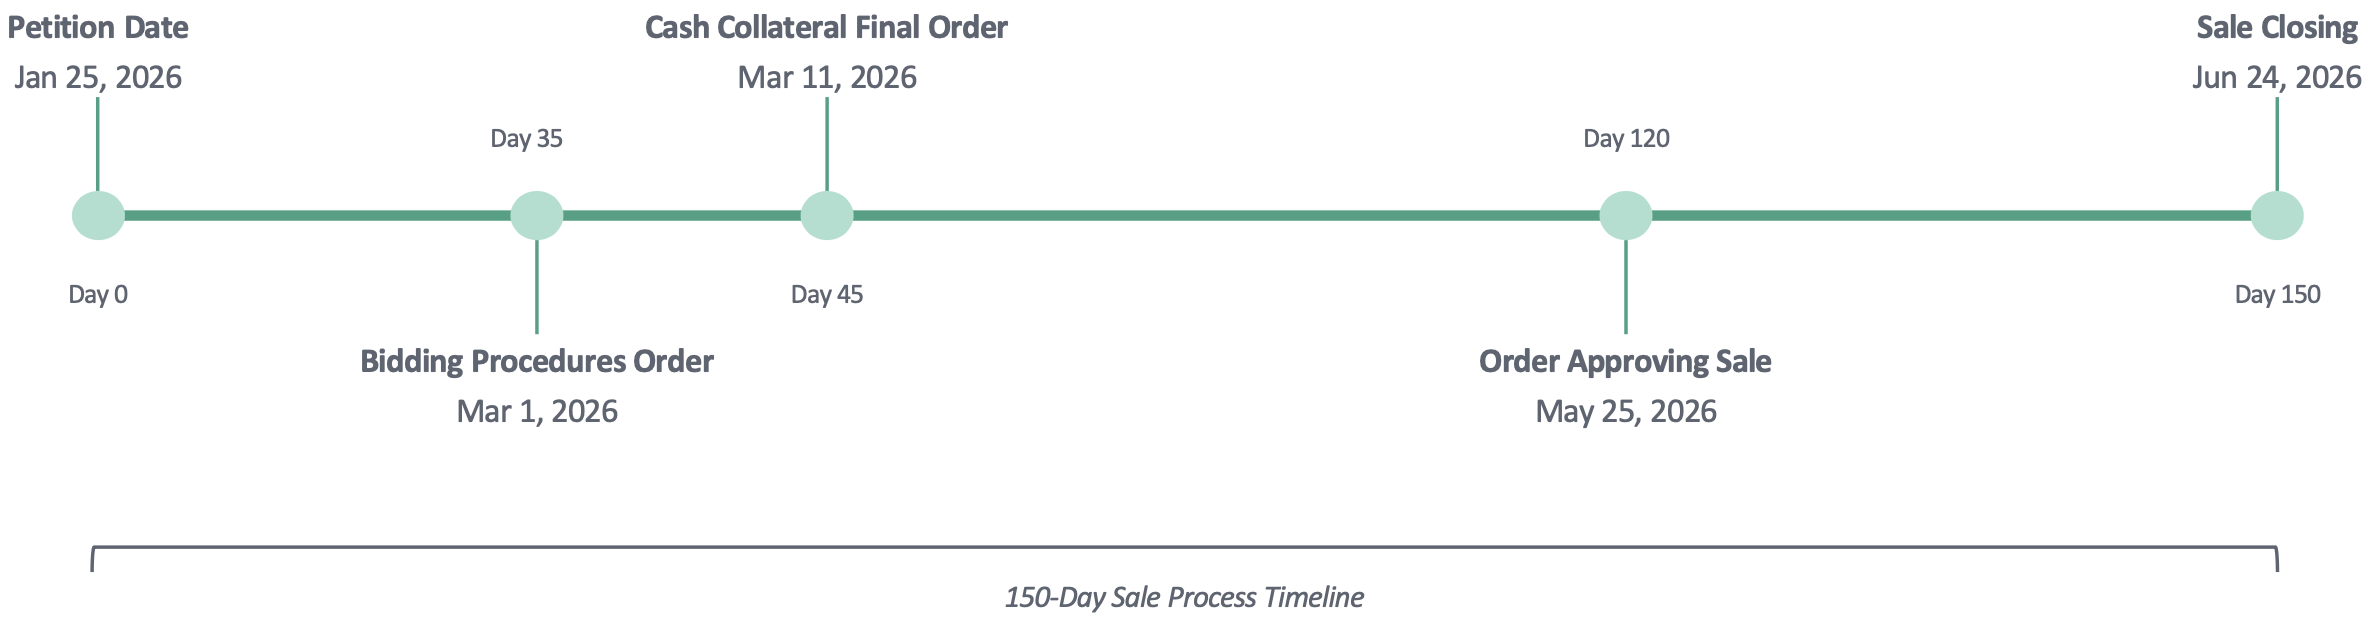Select the Order Approving Sale title
Screen dimensions: 2374x618
[1625, 361]
